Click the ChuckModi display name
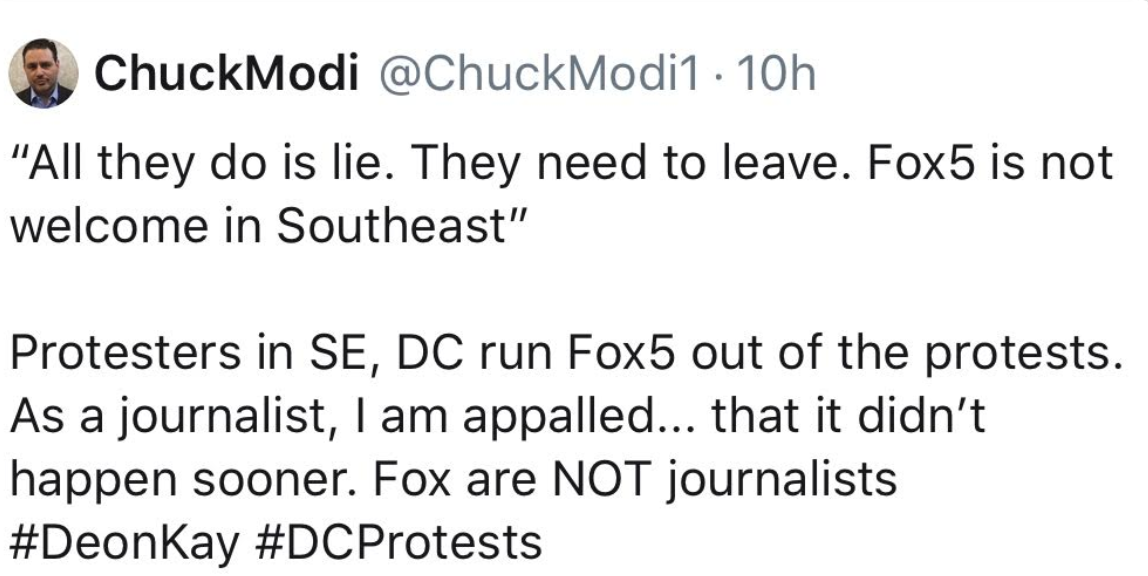The height and width of the screenshot is (576, 1148). coord(225,75)
